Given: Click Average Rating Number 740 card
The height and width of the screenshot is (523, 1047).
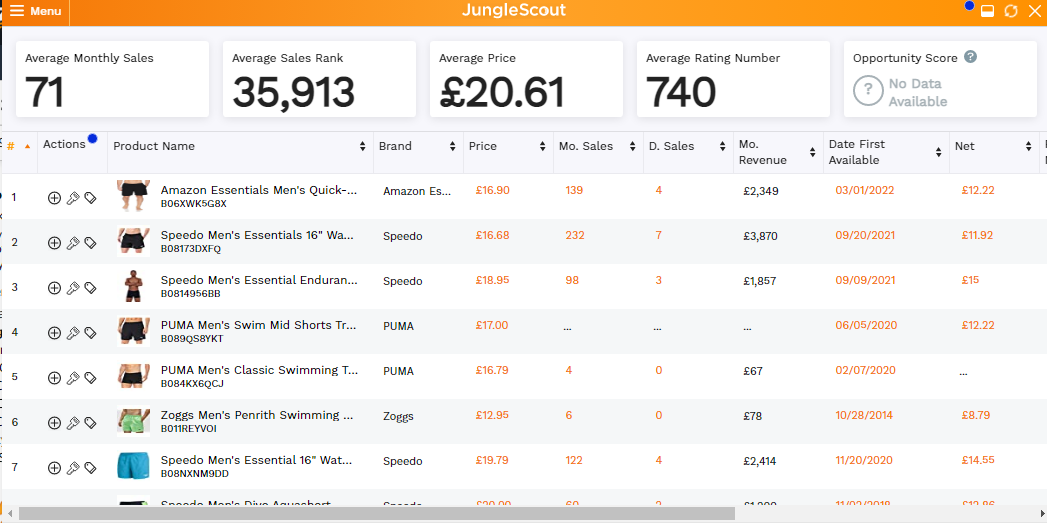Looking at the screenshot, I should pos(733,79).
